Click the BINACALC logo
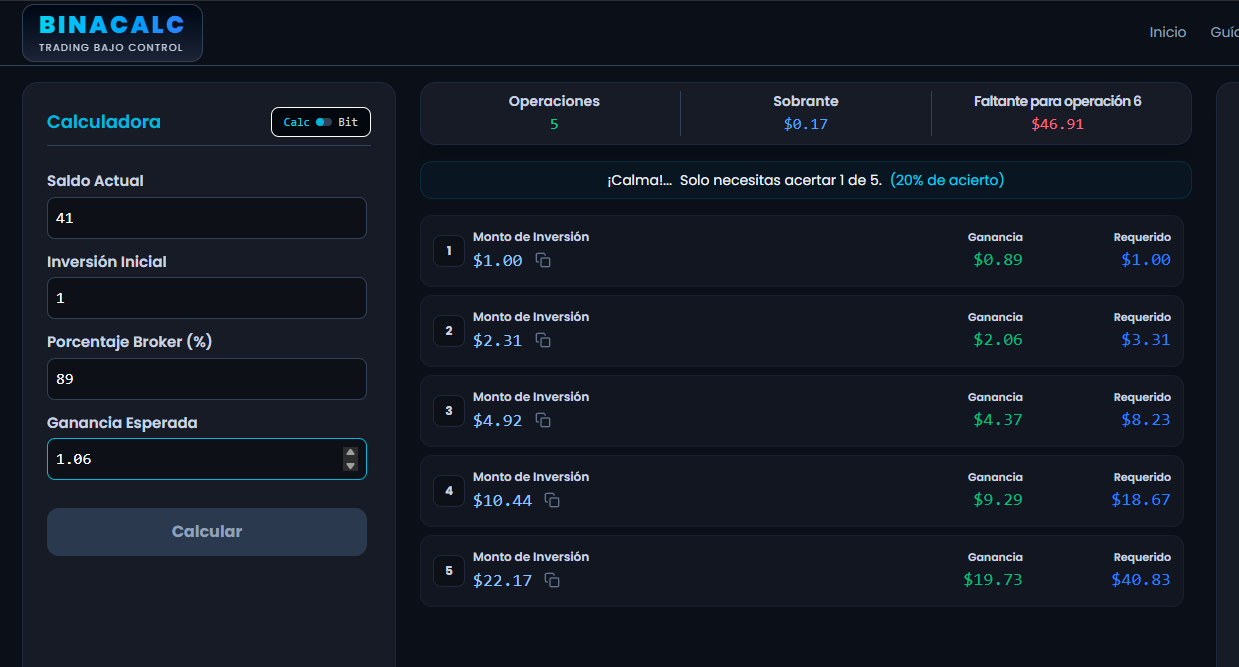 pos(112,32)
